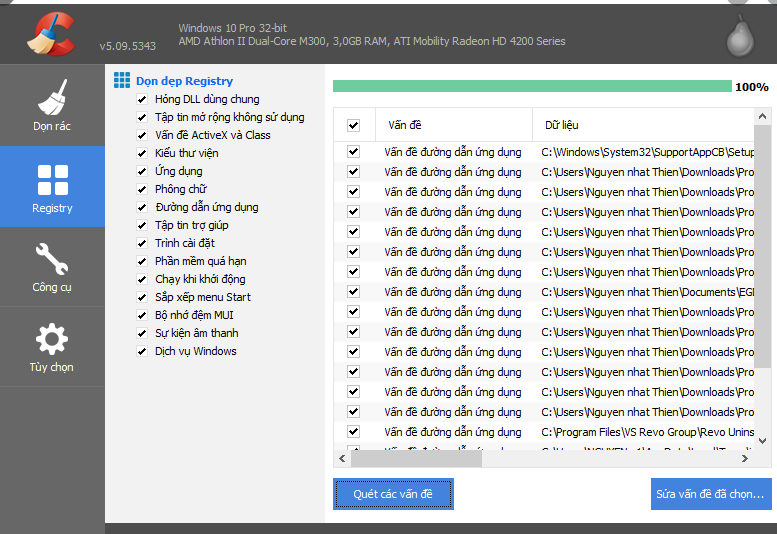Click the CCleaner logo icon

click(52, 34)
